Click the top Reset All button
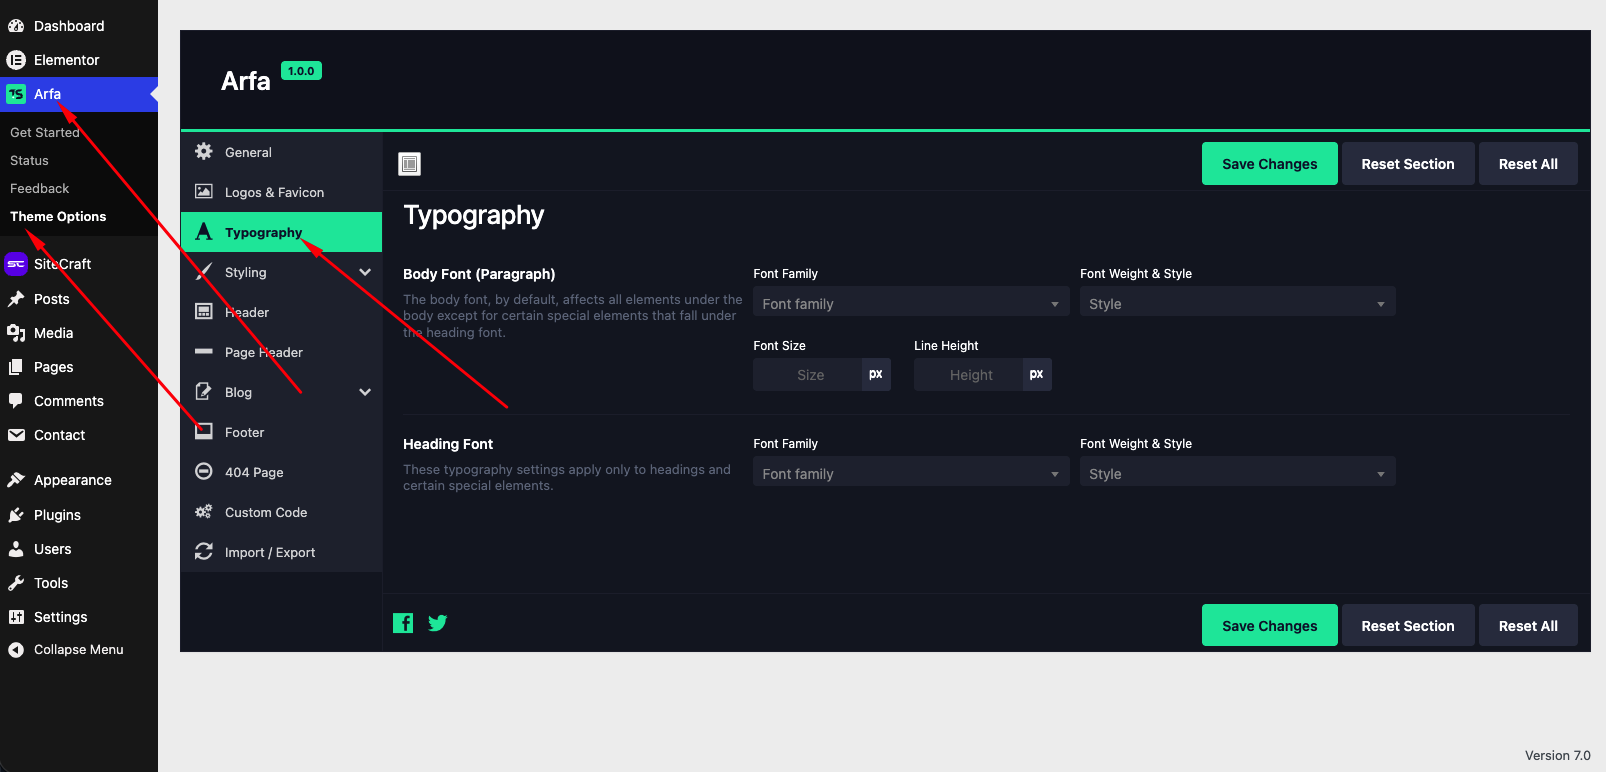This screenshot has height=772, width=1606. [1528, 164]
